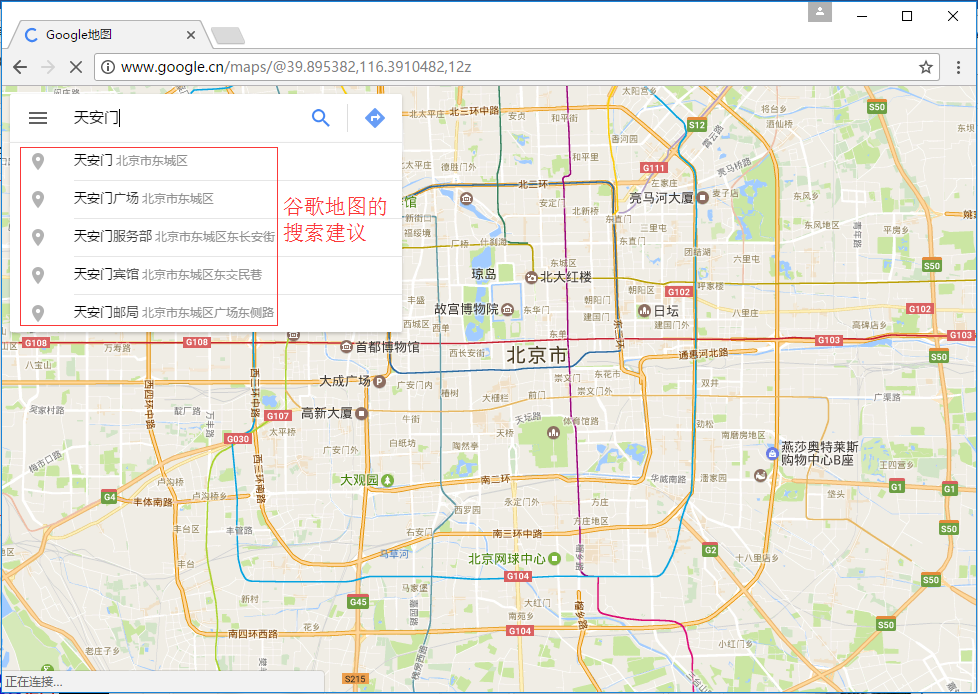
Task: Click the address bar URL
Action: (x=296, y=67)
